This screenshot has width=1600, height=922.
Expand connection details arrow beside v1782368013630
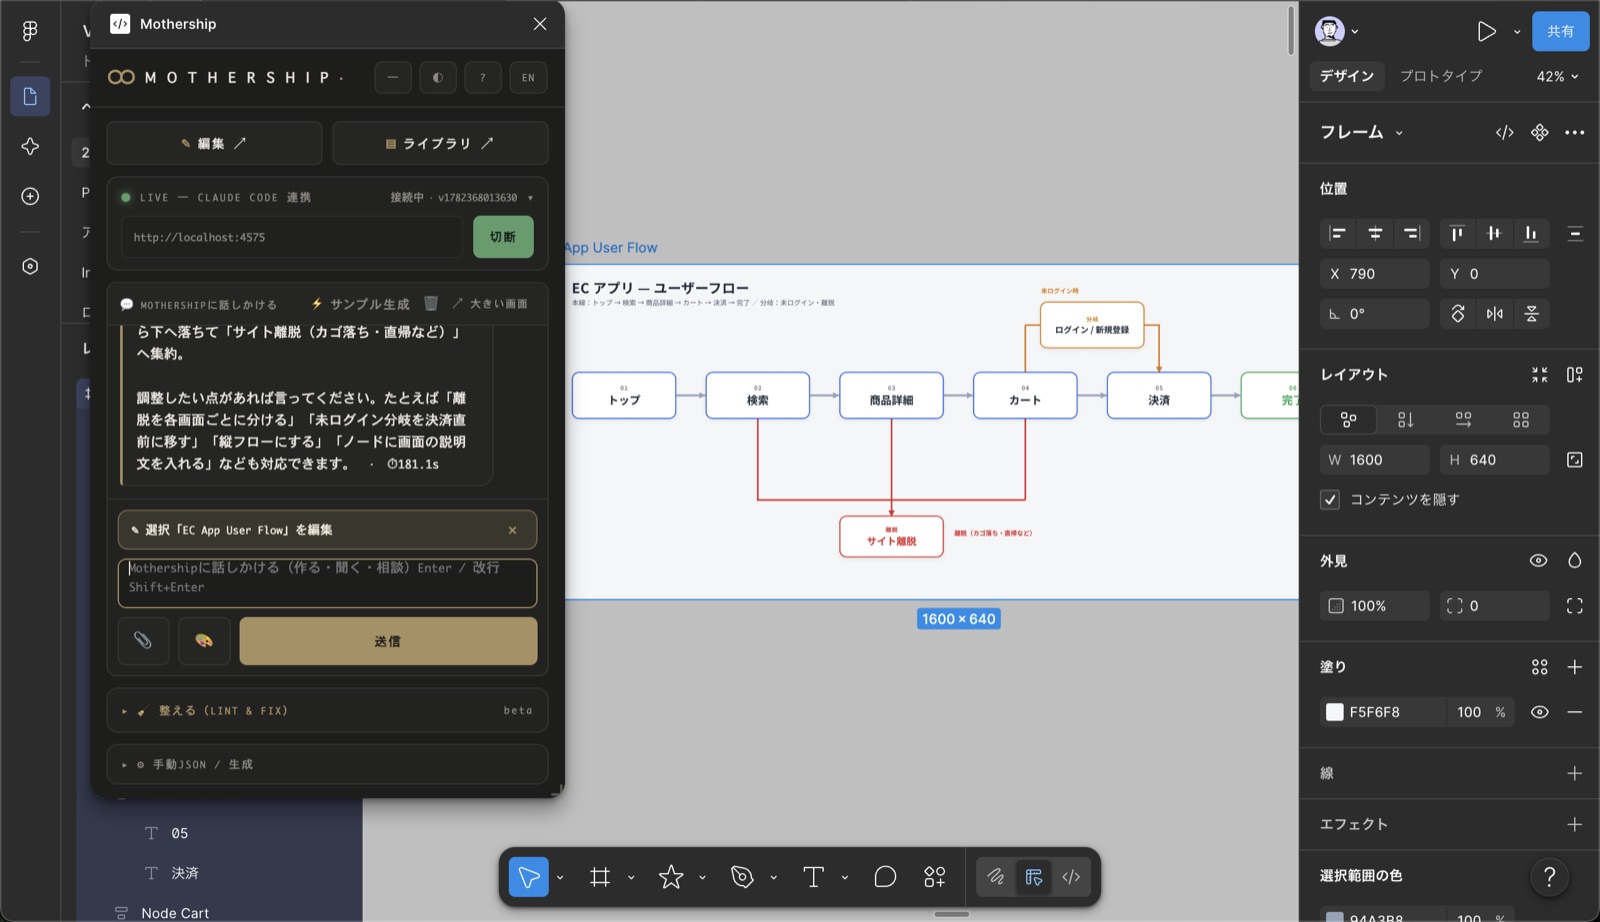coord(530,198)
